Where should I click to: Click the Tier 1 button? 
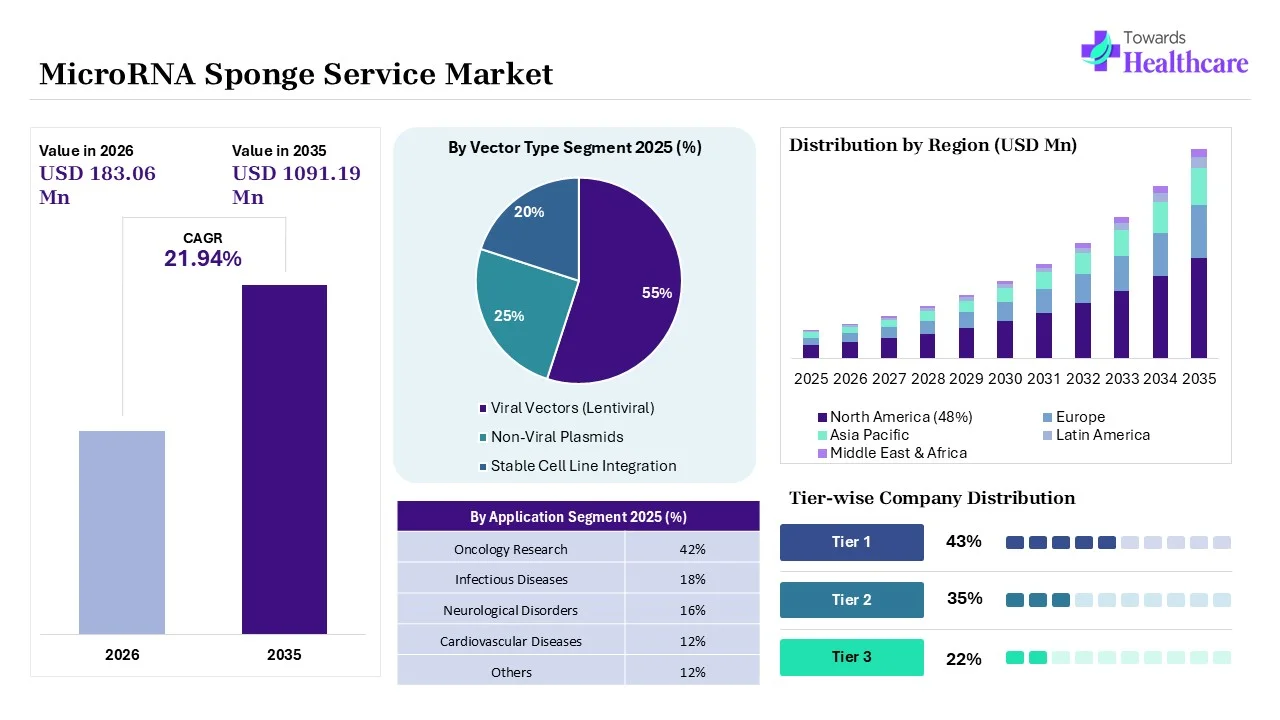coord(852,542)
